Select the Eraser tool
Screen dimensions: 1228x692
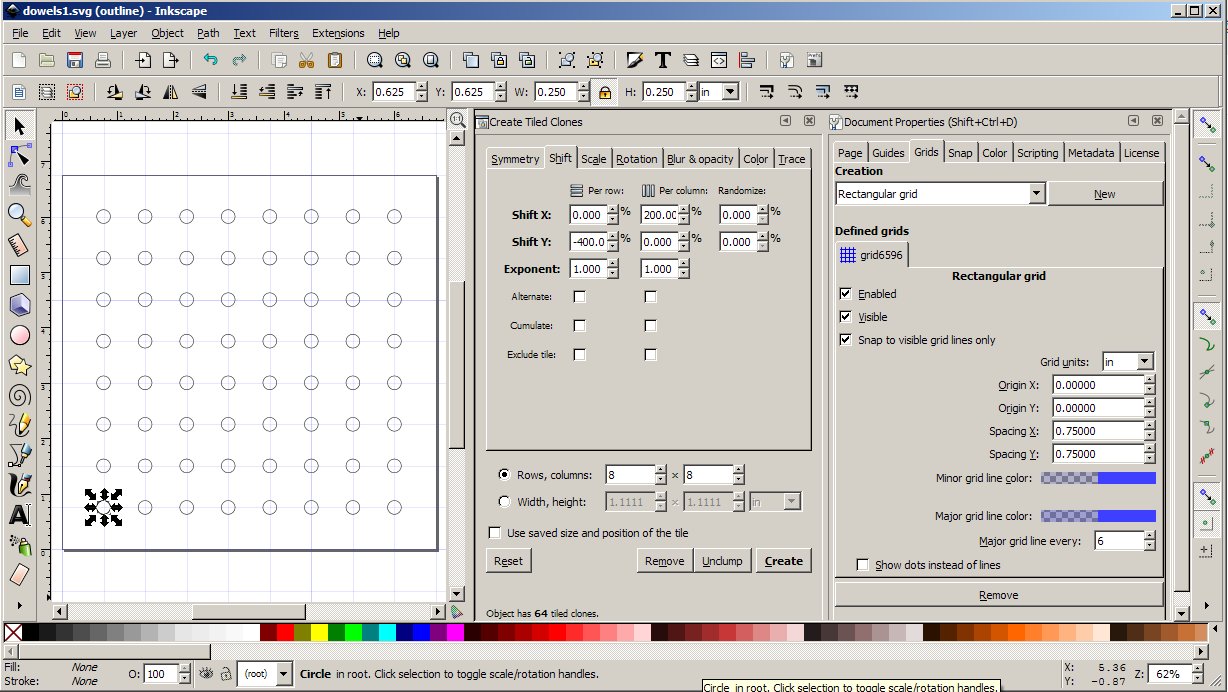click(x=19, y=575)
